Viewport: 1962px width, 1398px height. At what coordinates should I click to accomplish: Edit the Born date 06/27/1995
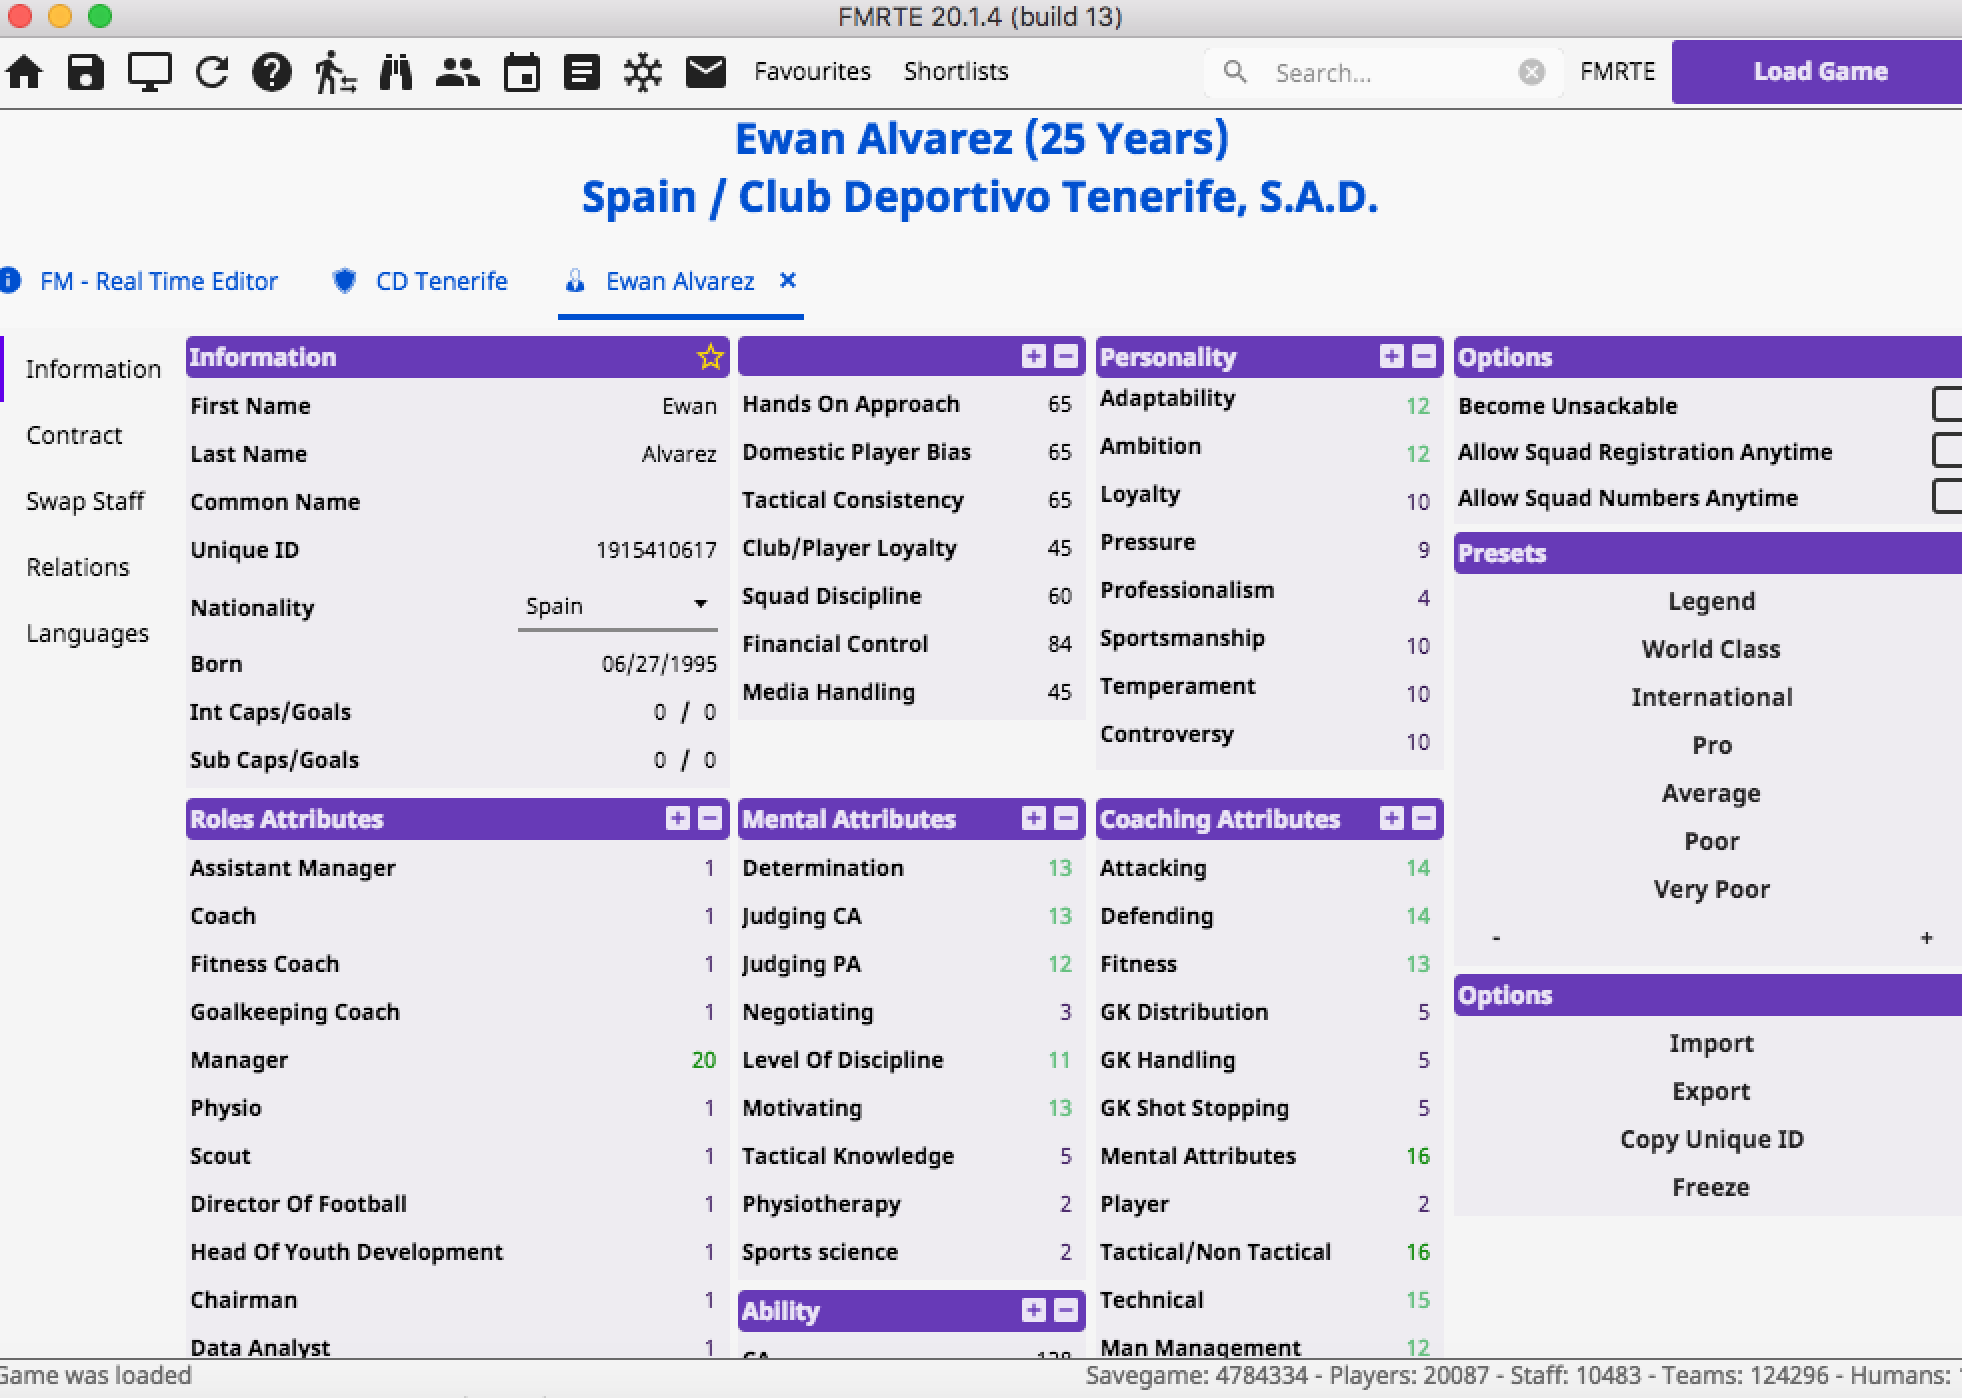[x=659, y=664]
